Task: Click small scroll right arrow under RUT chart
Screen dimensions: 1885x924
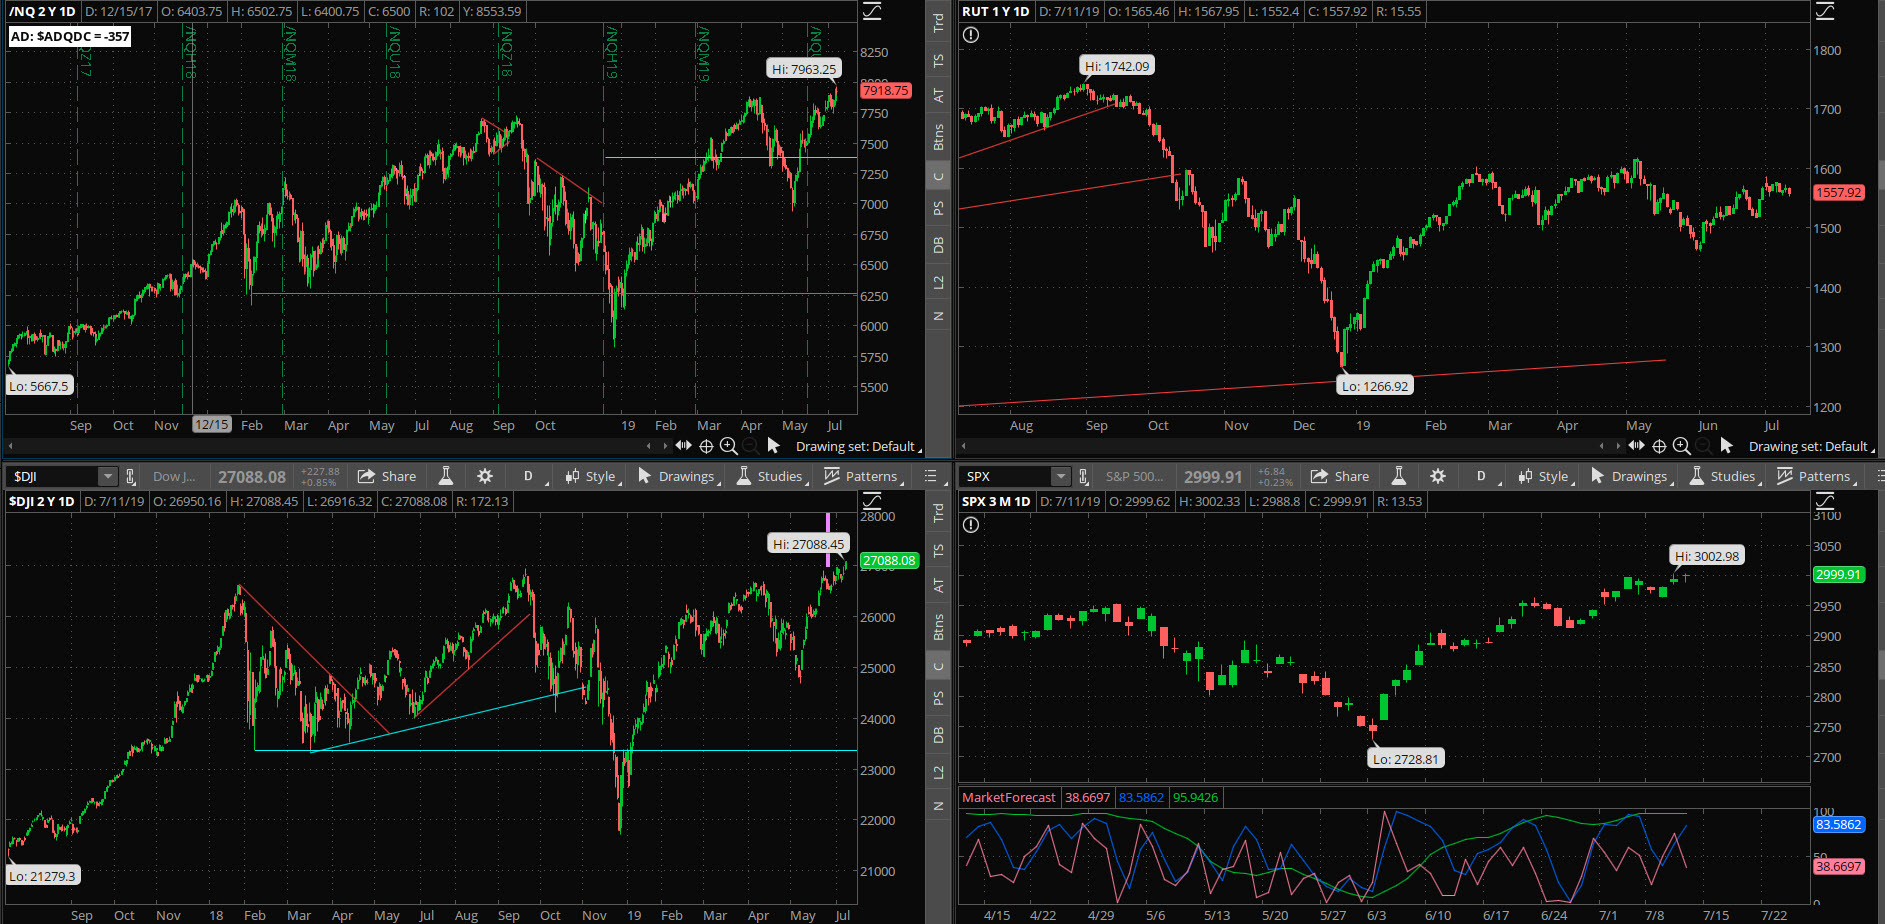Action: pos(1618,446)
